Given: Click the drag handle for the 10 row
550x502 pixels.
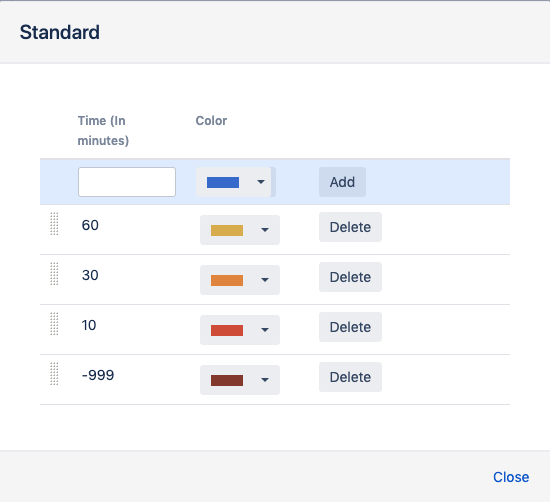Looking at the screenshot, I should 54,324.
